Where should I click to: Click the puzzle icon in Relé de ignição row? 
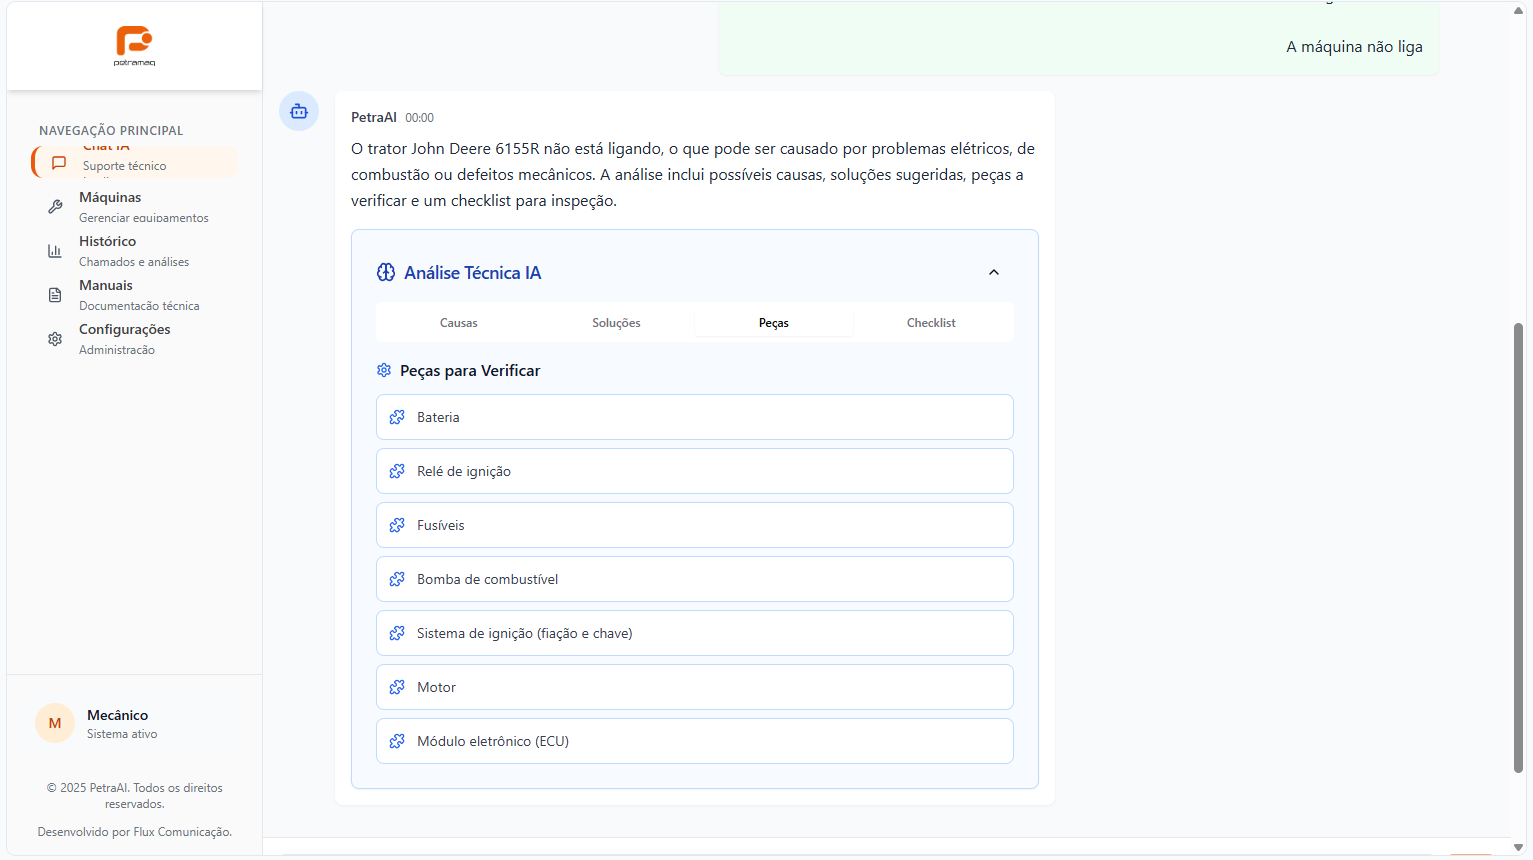(397, 471)
